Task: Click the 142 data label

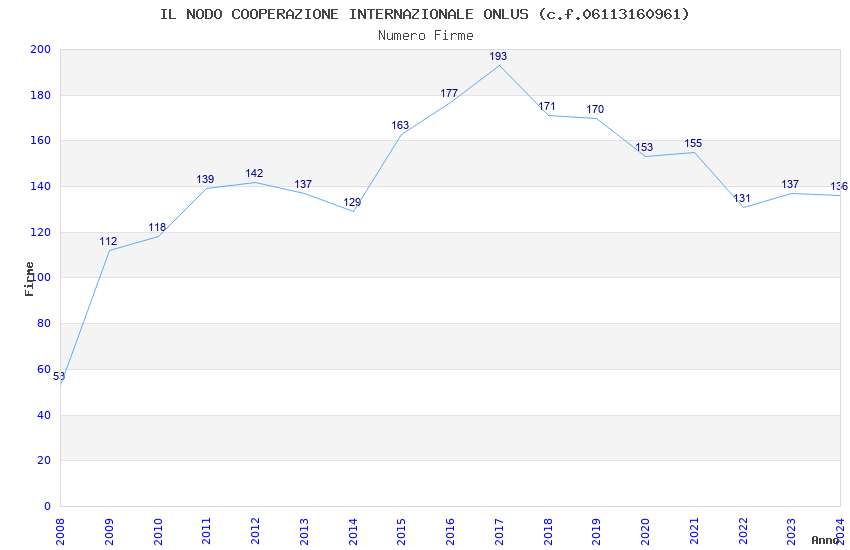Action: 254,174
